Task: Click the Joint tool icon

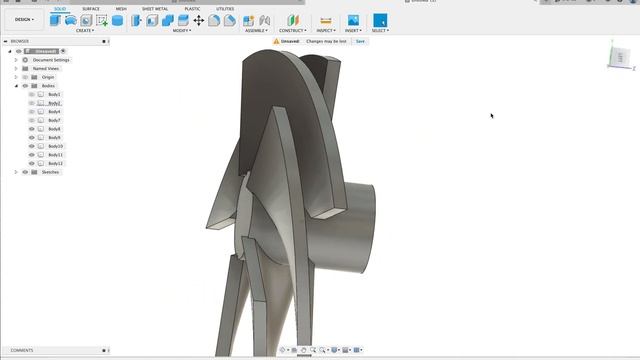Action: tap(264, 20)
